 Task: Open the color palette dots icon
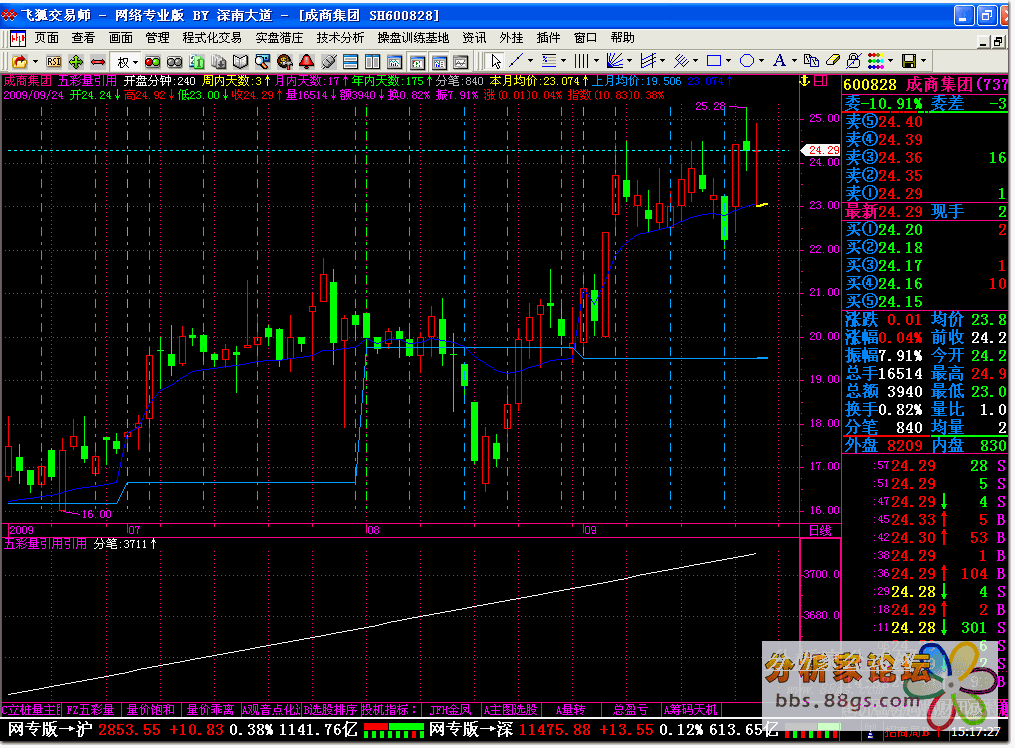[876, 61]
